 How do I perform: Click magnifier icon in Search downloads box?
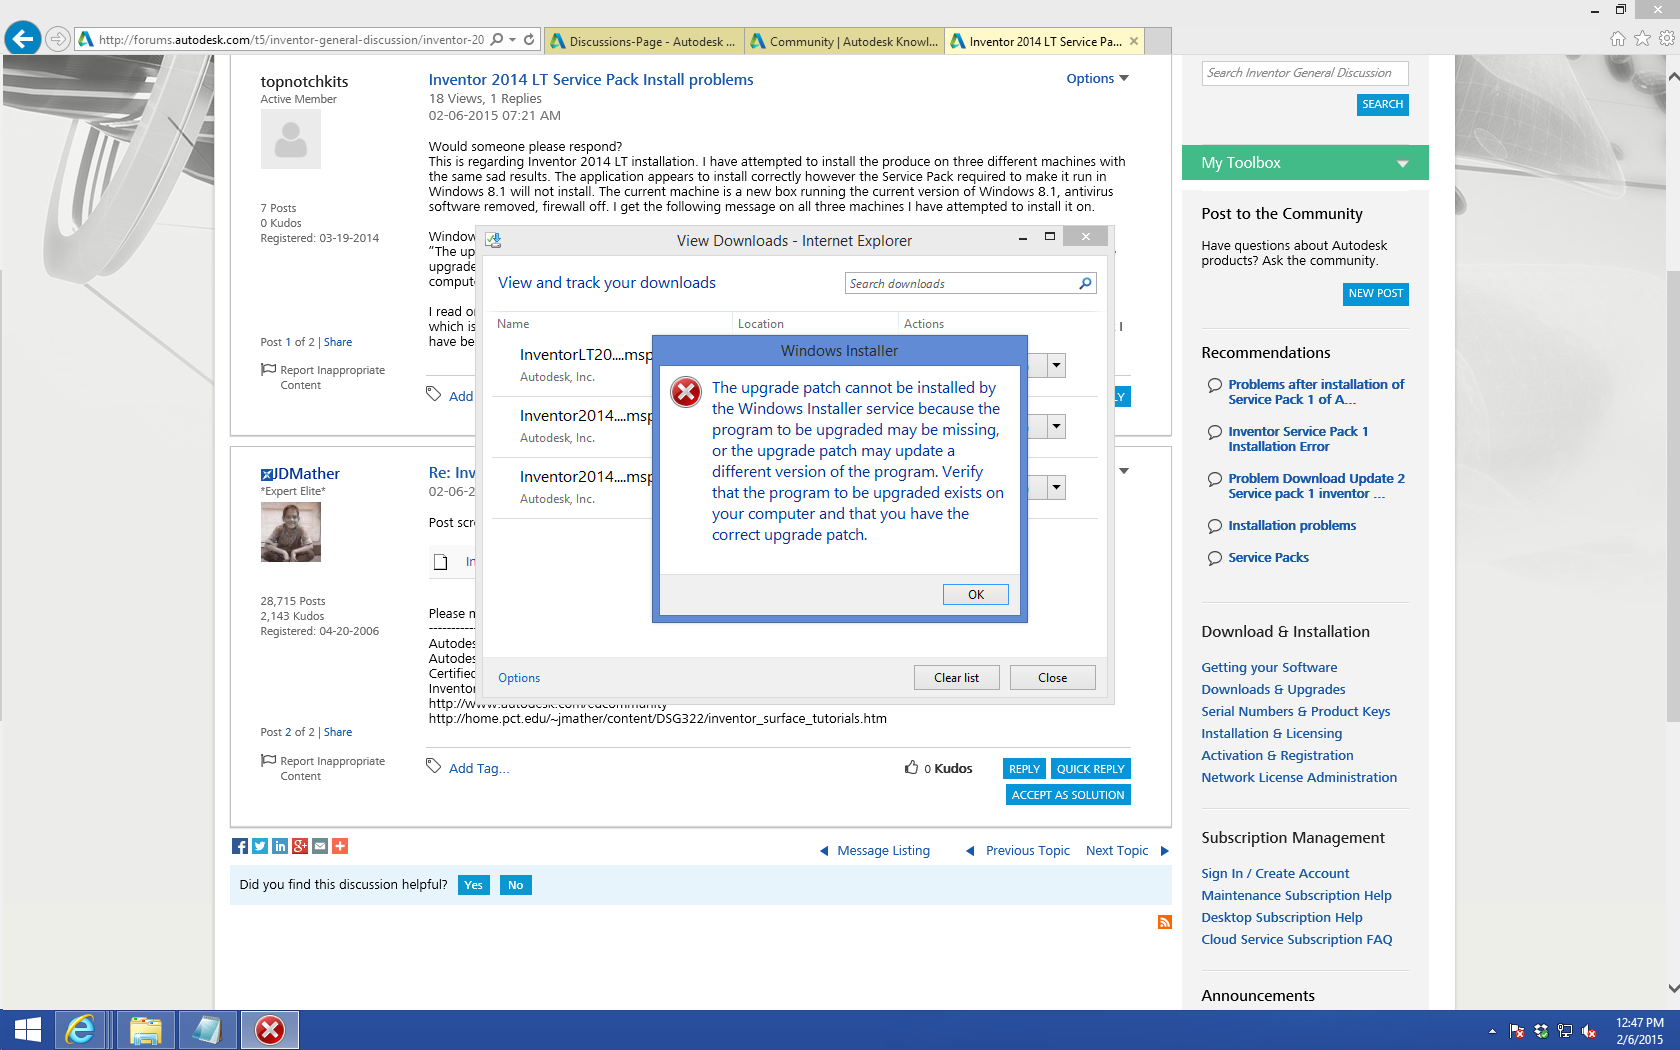coord(1085,284)
